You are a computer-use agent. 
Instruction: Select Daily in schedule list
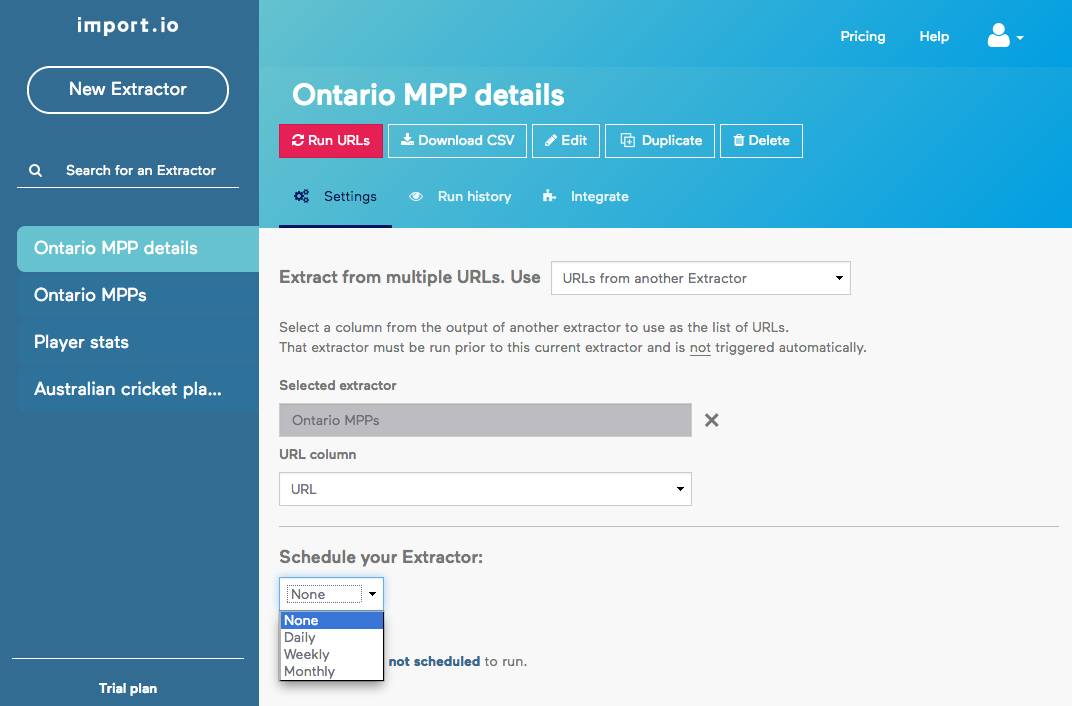pos(332,637)
